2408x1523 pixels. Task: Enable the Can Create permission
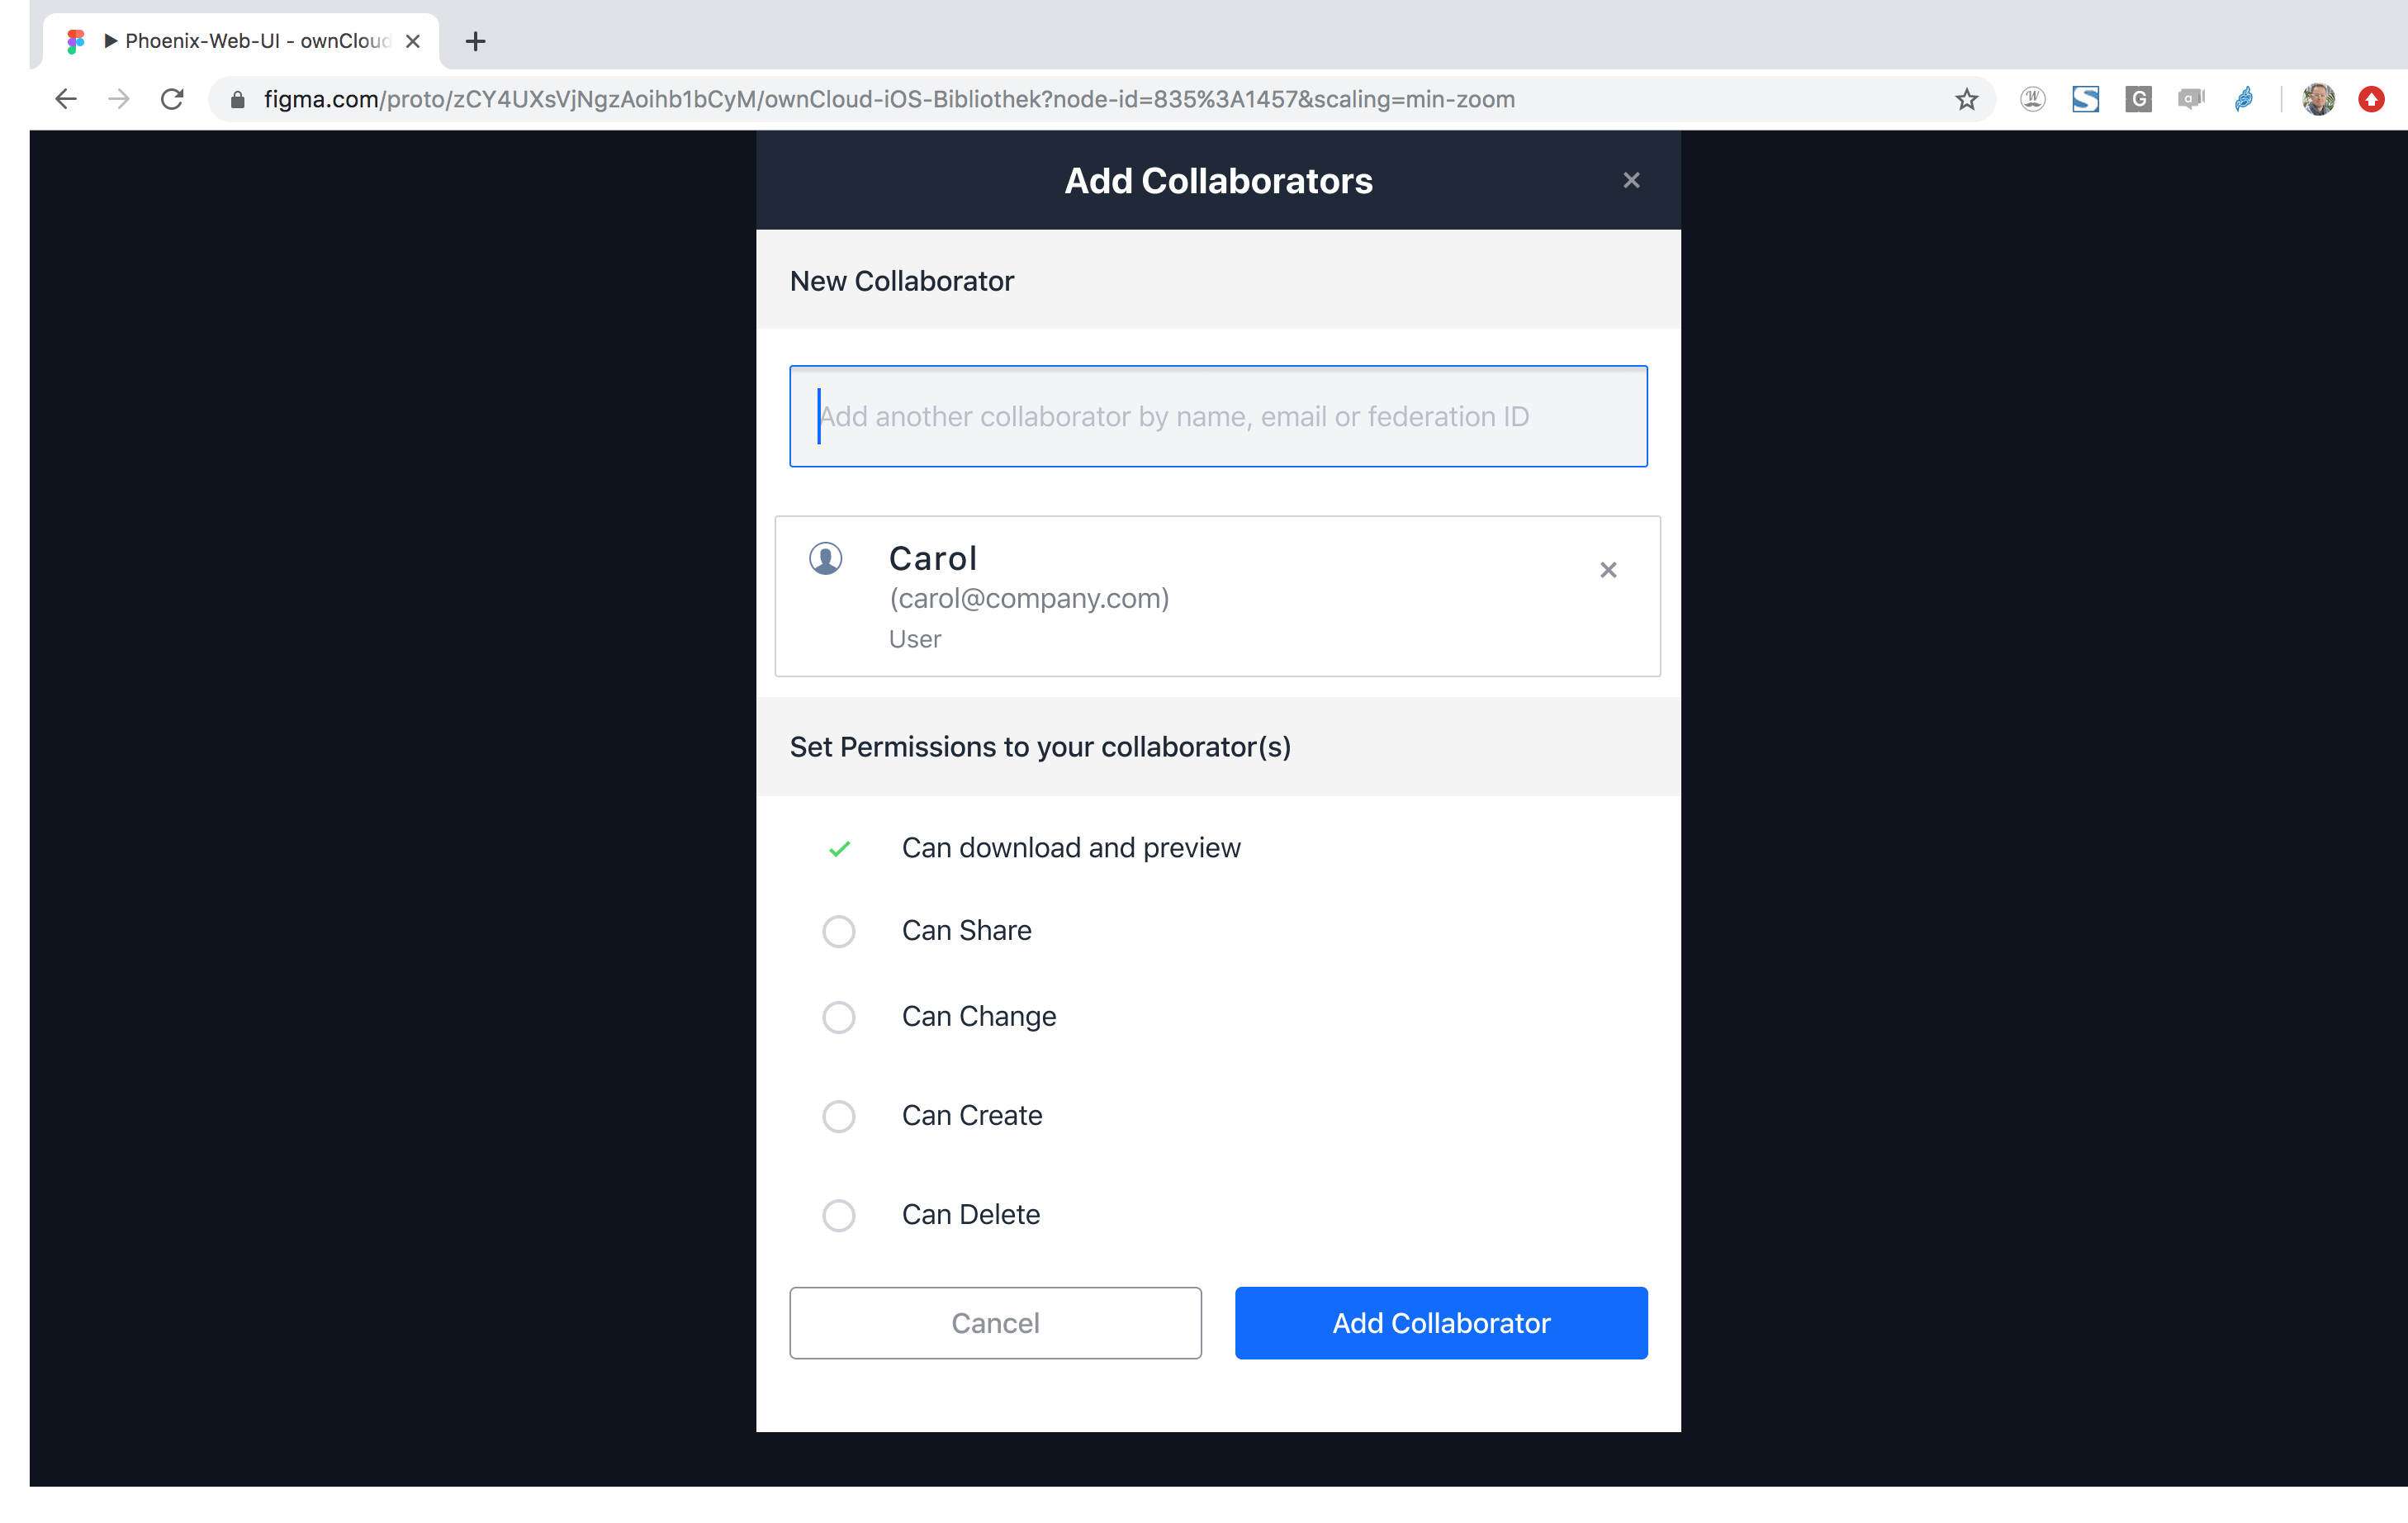(x=838, y=1116)
